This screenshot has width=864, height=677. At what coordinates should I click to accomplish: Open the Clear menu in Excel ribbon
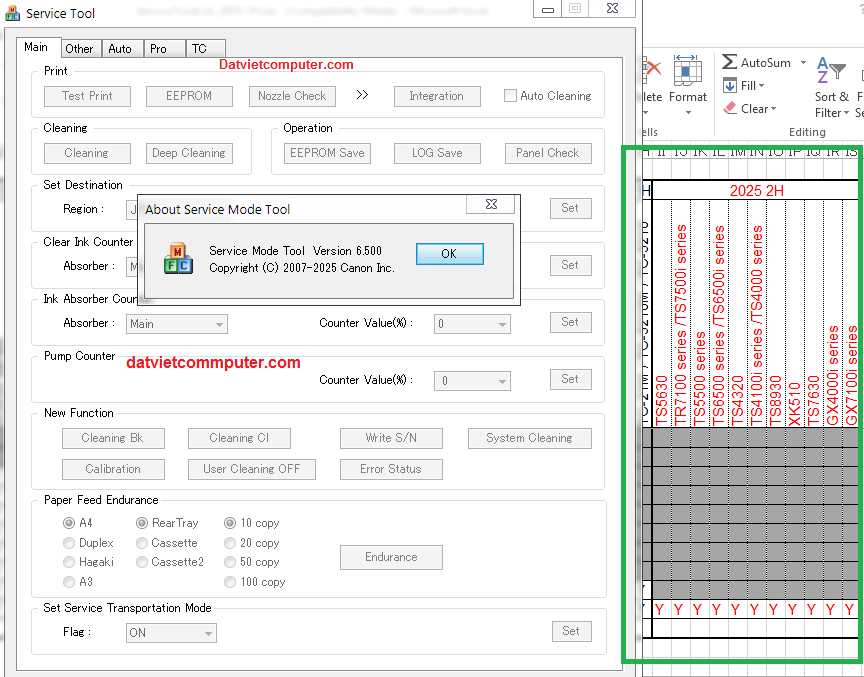pyautogui.click(x=750, y=109)
